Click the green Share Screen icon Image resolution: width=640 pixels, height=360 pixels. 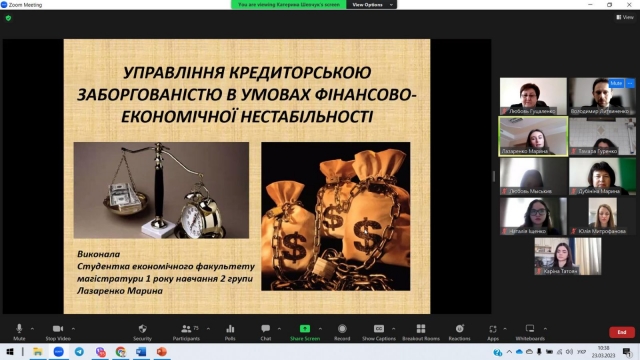[x=305, y=329]
